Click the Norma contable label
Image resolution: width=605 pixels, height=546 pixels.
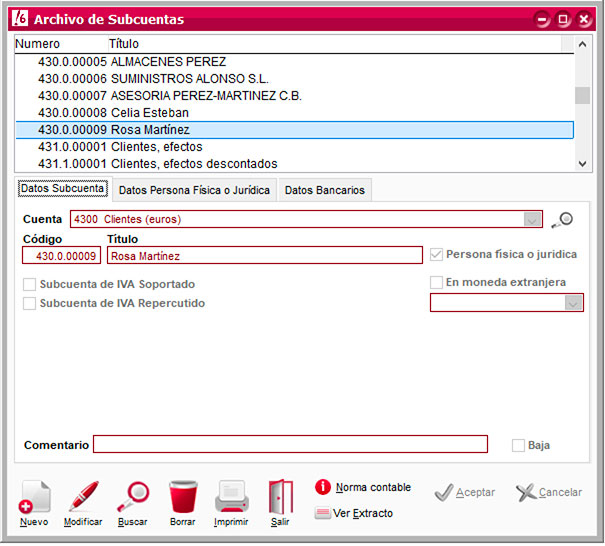tap(373, 487)
